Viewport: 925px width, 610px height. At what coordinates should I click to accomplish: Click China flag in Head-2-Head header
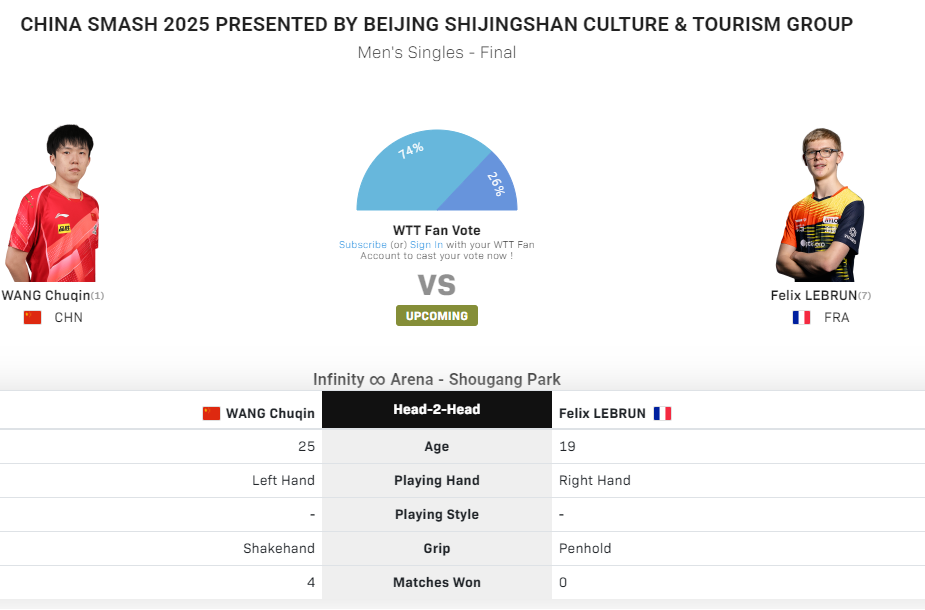[211, 413]
